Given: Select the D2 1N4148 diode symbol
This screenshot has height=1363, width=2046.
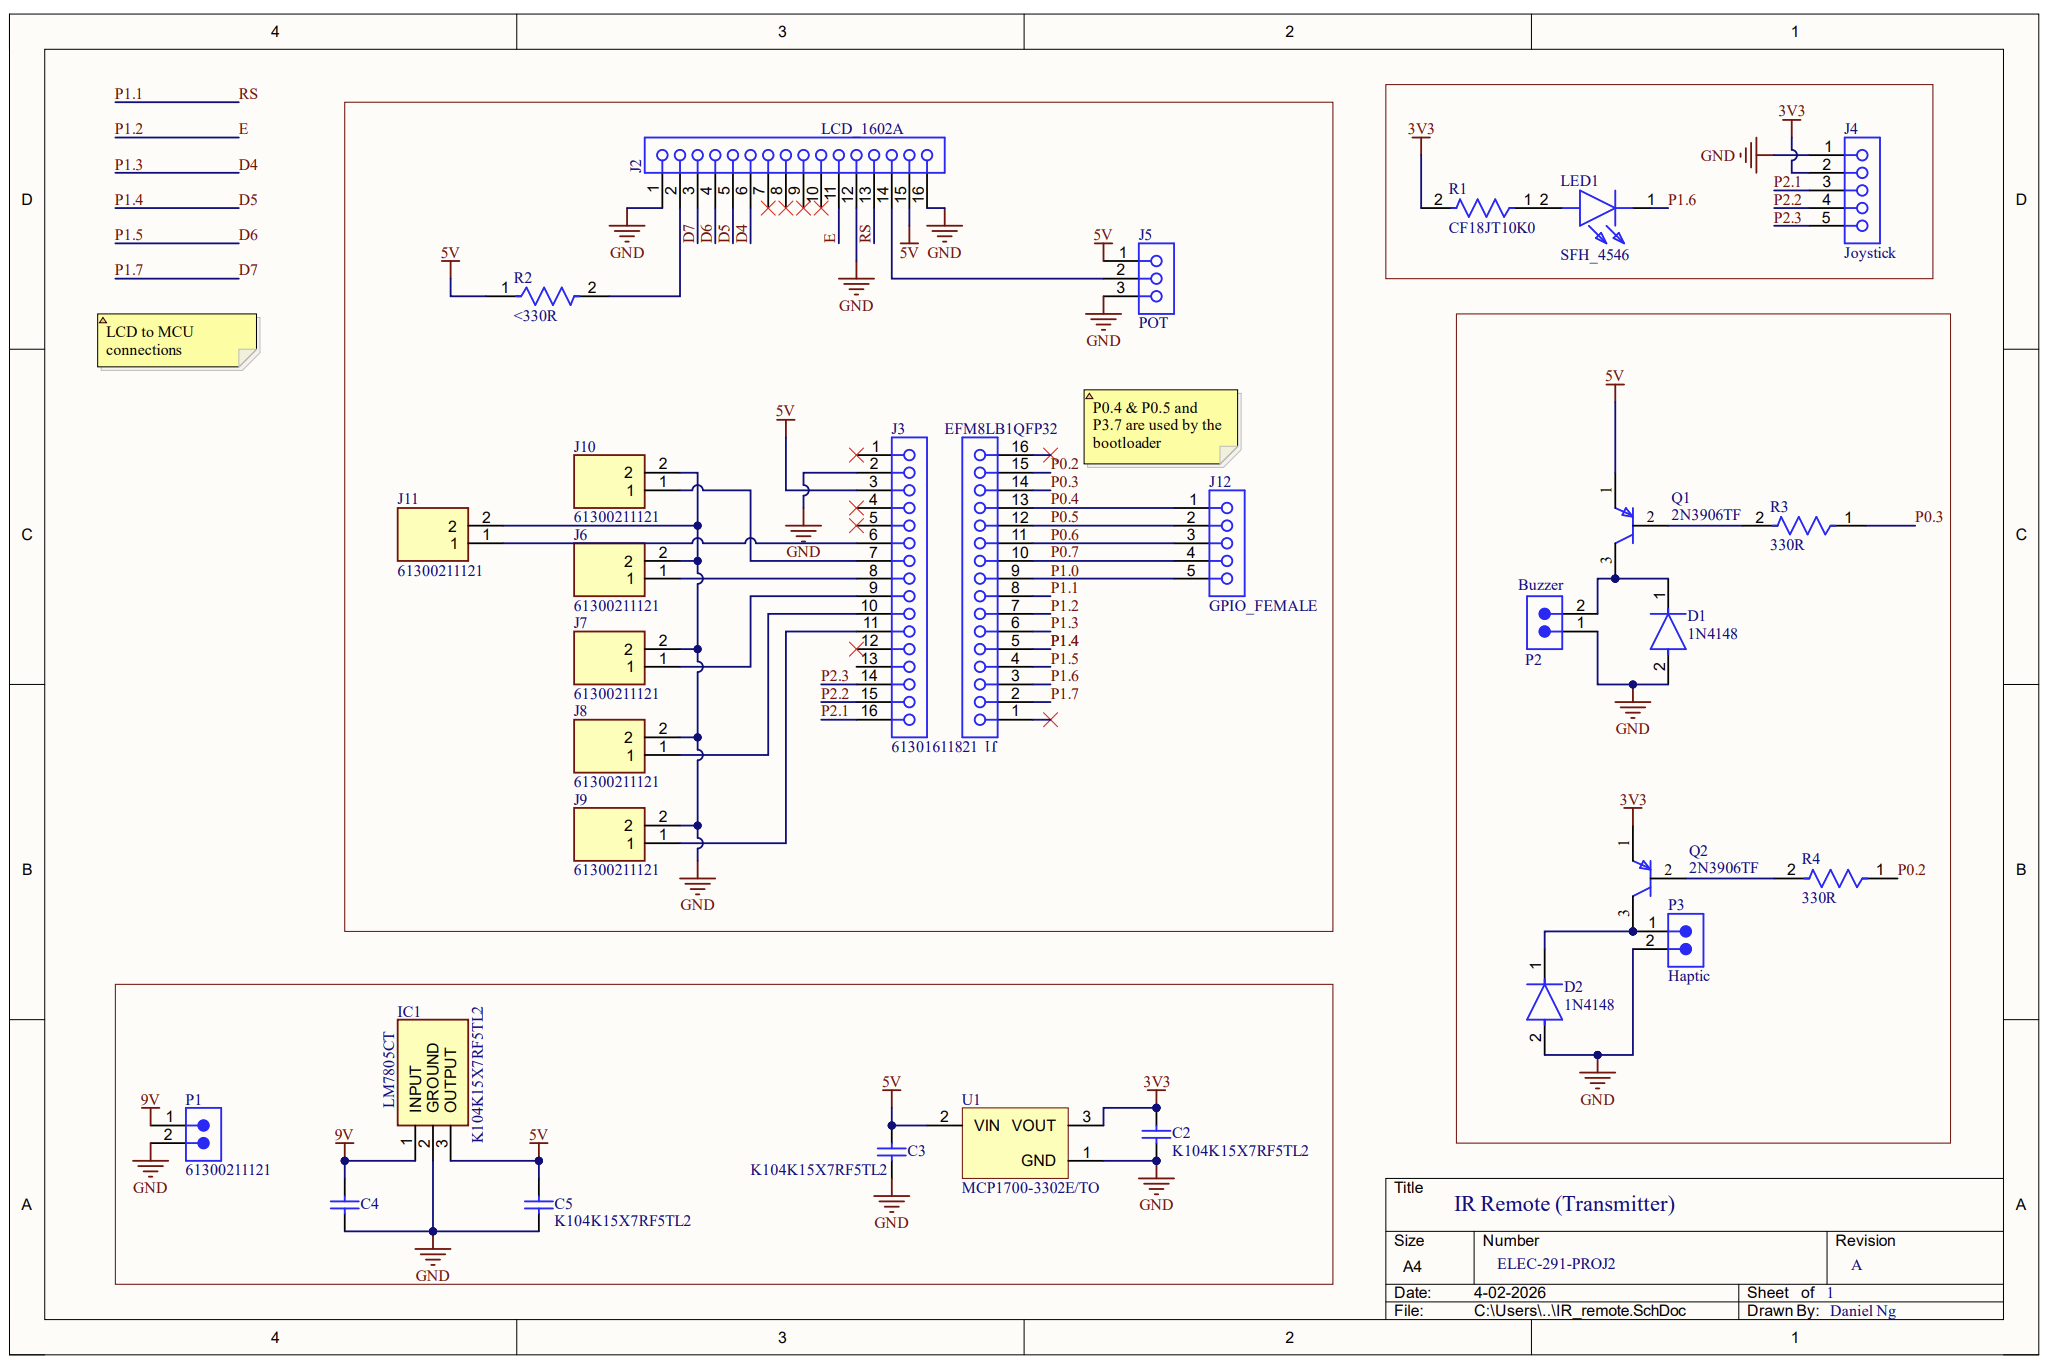Looking at the screenshot, I should click(1545, 1000).
